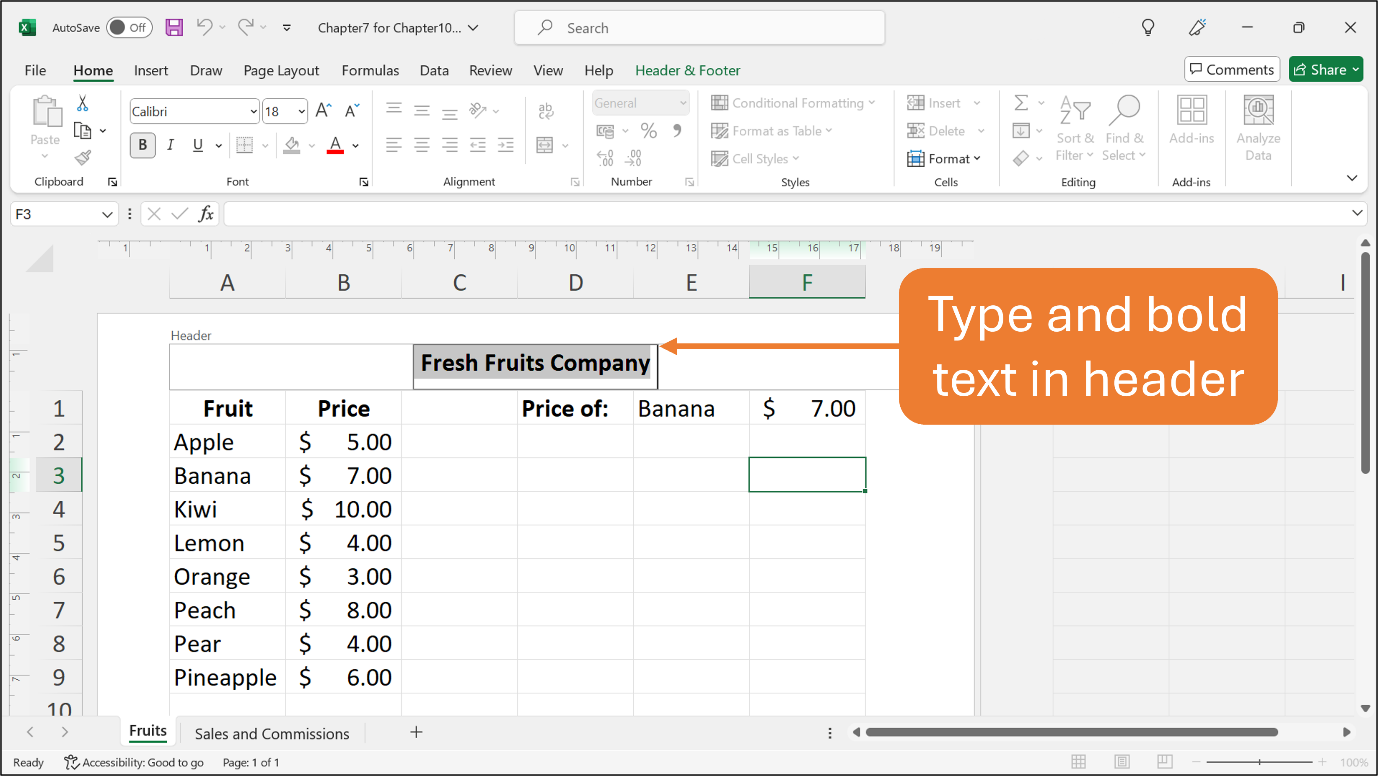The width and height of the screenshot is (1378, 776).
Task: Click the Redo arrow icon
Action: point(246,28)
